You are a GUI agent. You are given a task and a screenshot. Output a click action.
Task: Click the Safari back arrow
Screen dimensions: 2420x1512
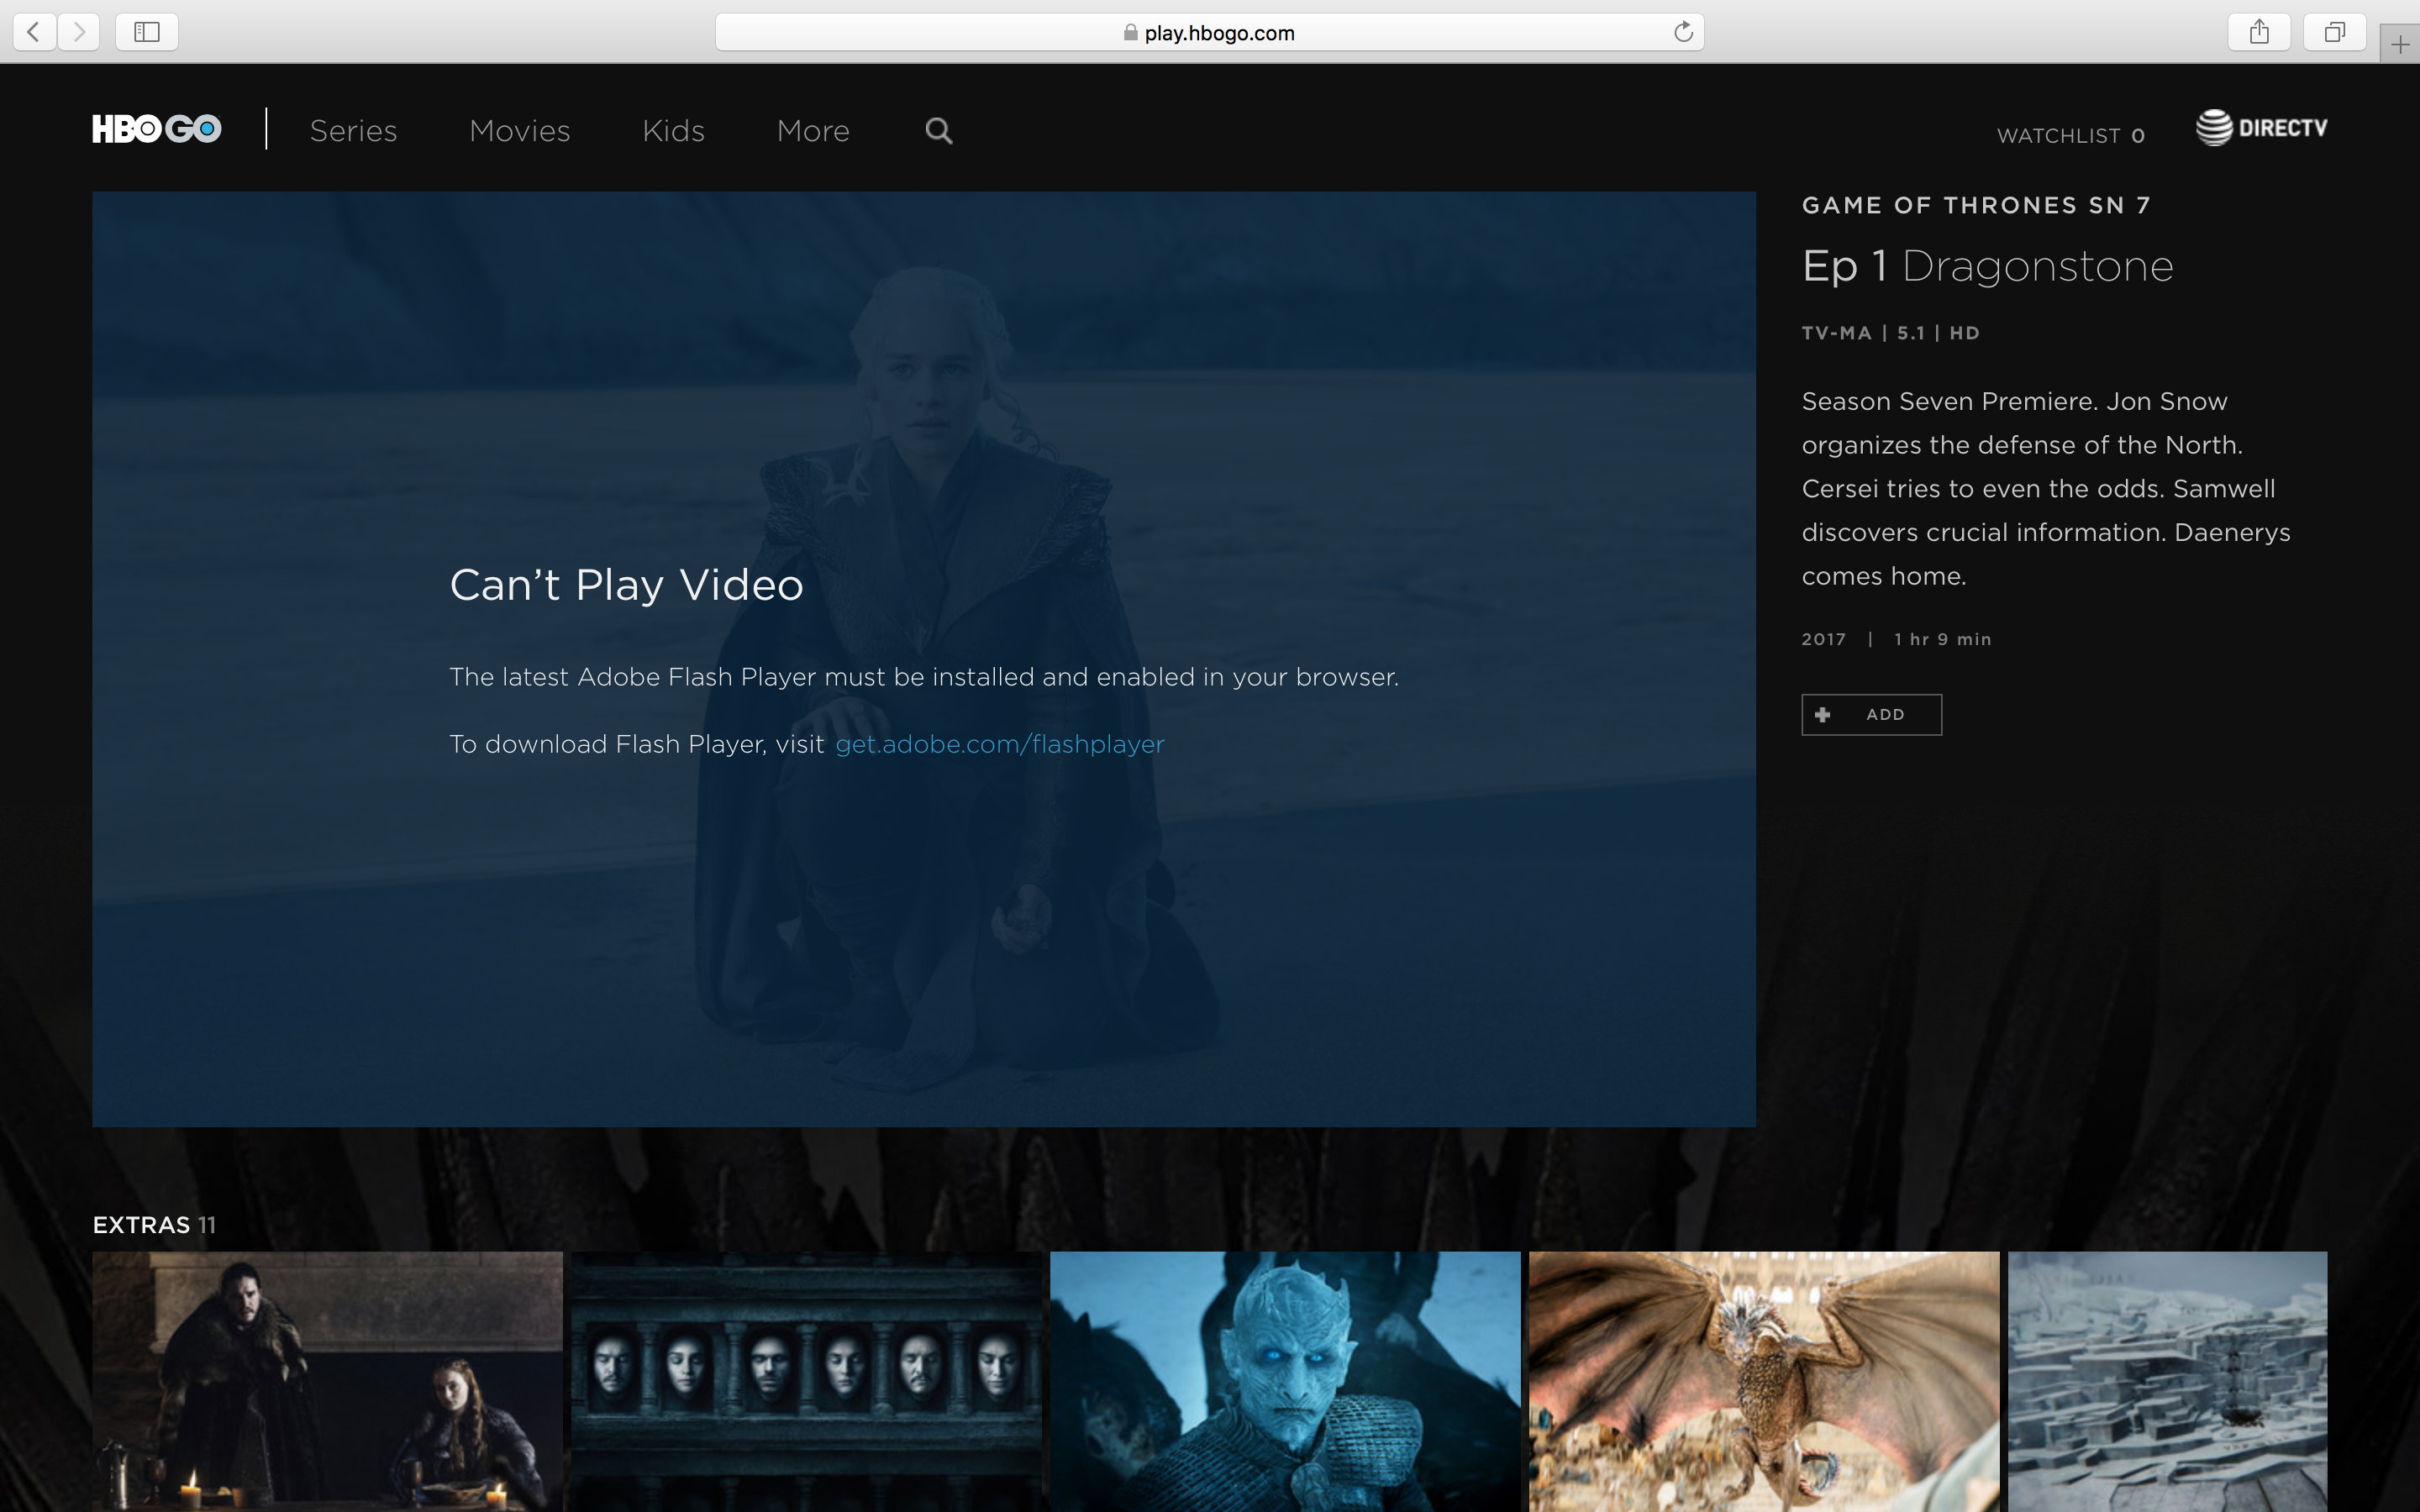(34, 32)
